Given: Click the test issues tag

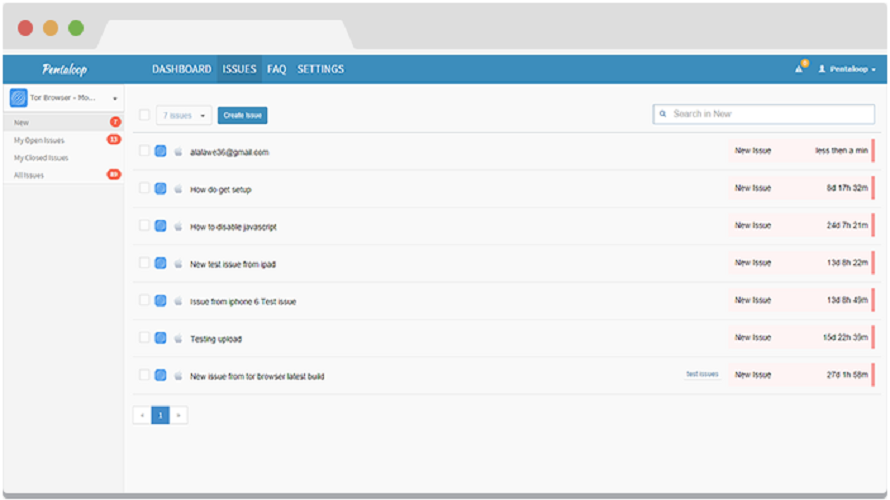Looking at the screenshot, I should pos(702,374).
